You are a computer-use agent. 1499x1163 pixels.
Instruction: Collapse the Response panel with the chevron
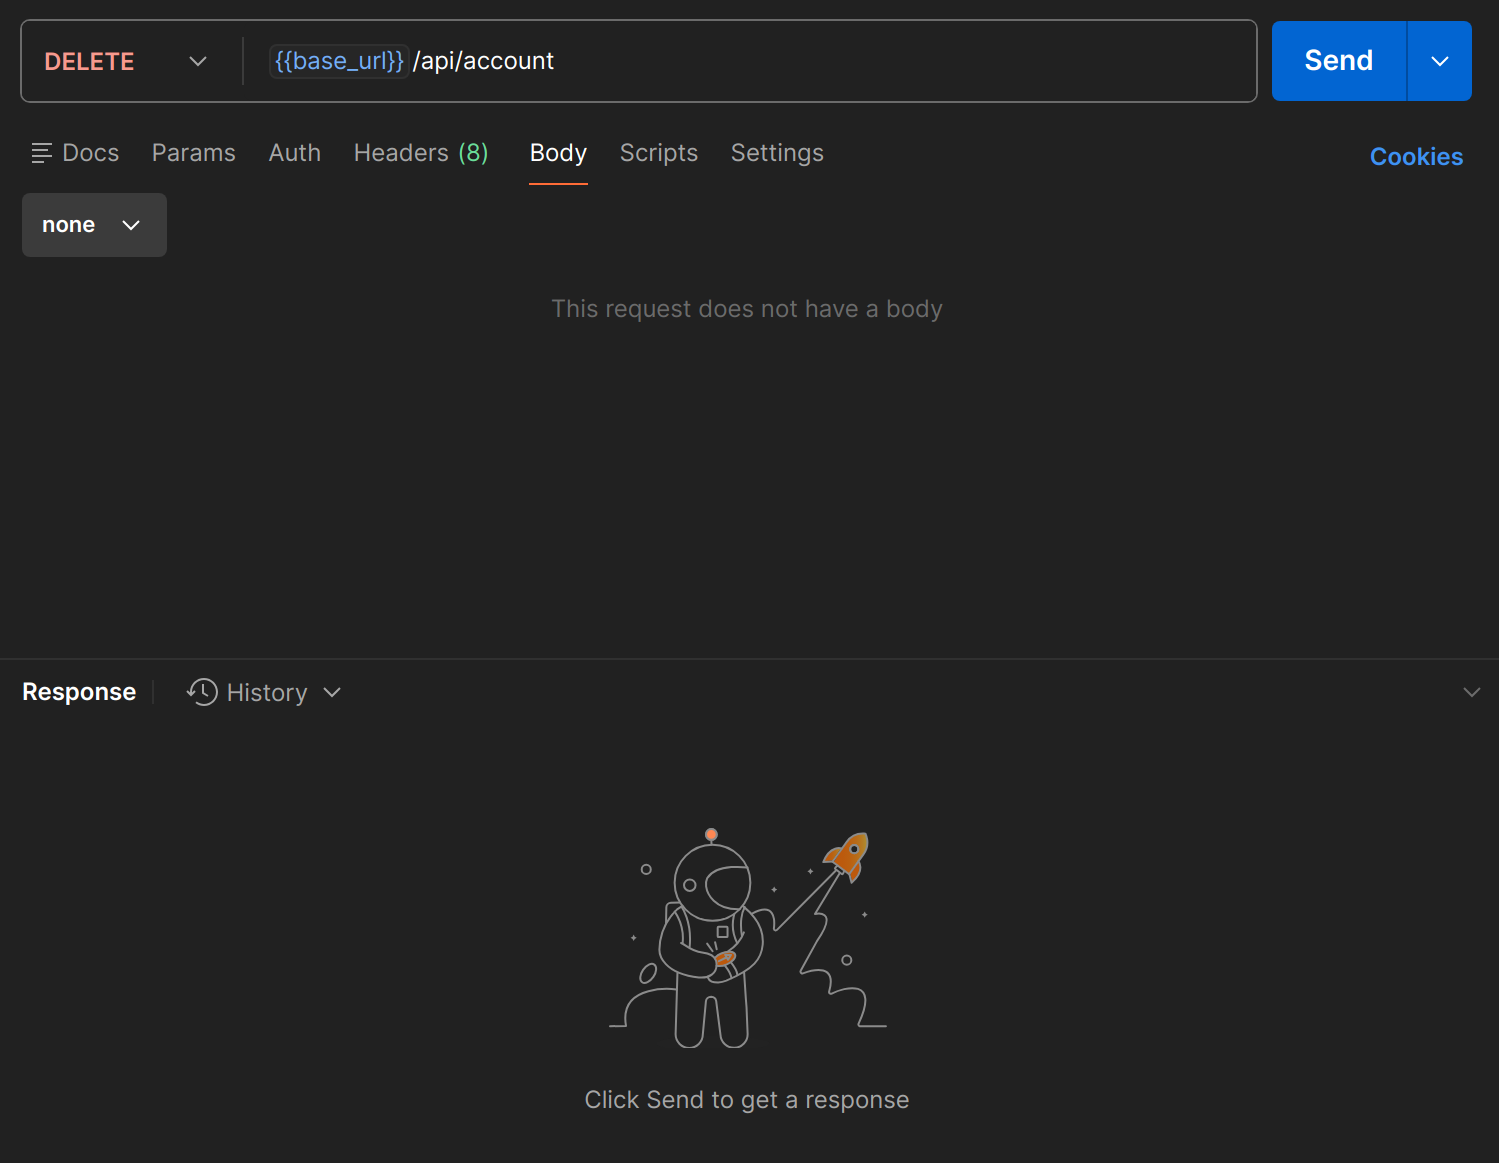pos(1472,692)
